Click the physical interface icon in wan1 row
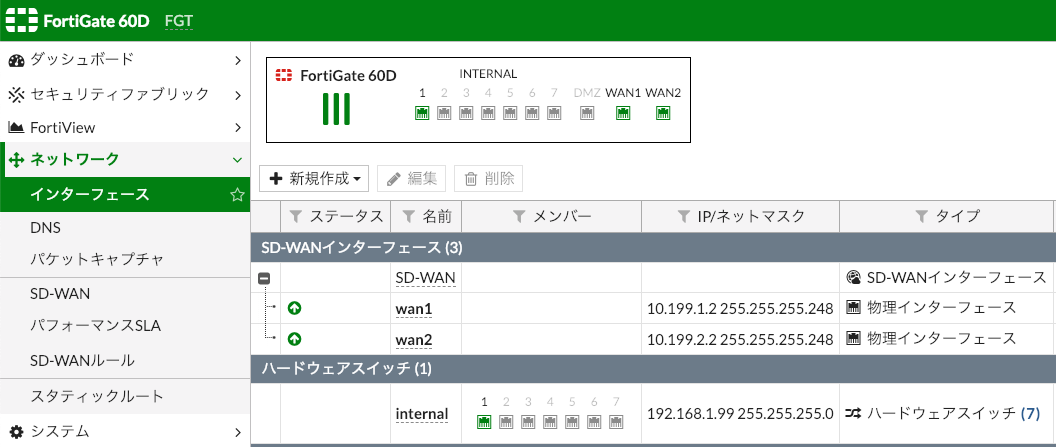1056x447 pixels. pyautogui.click(x=853, y=308)
